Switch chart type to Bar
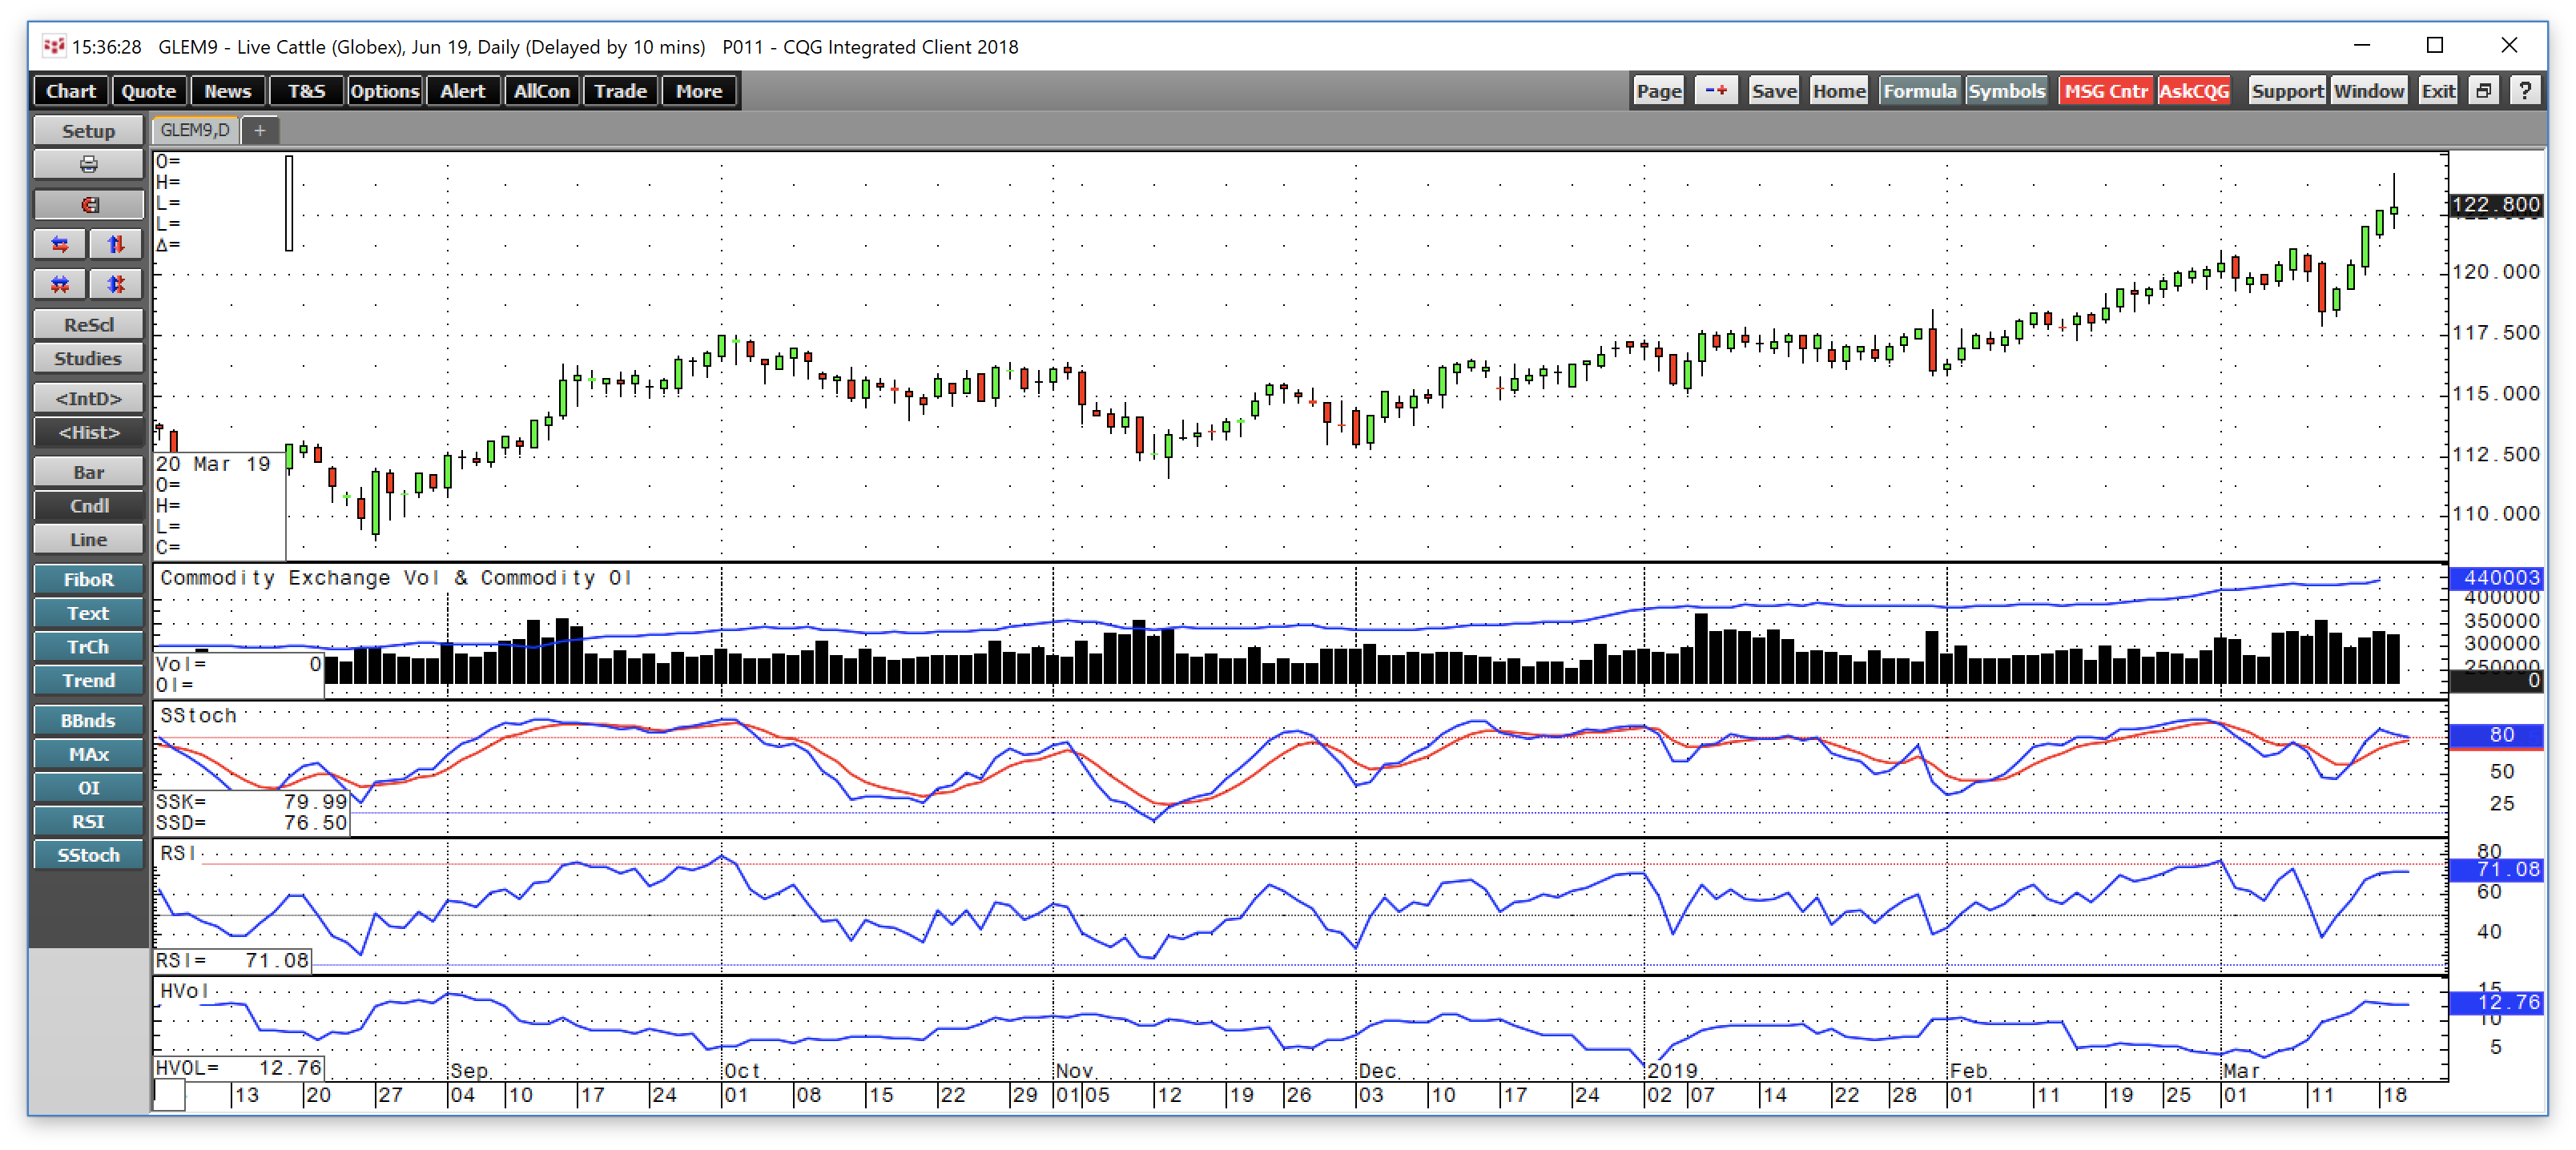The width and height of the screenshot is (2576, 1150). coord(88,472)
